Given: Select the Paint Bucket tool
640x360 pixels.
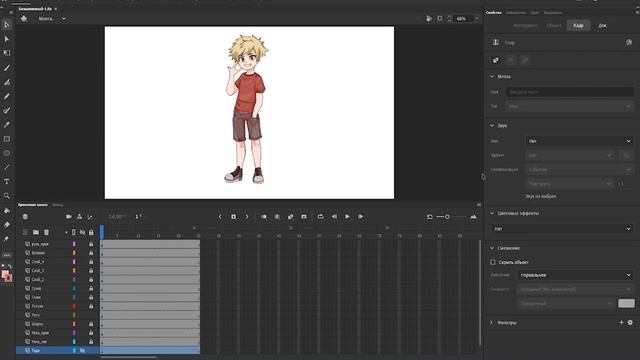Looking at the screenshot, I should pyautogui.click(x=7, y=211).
